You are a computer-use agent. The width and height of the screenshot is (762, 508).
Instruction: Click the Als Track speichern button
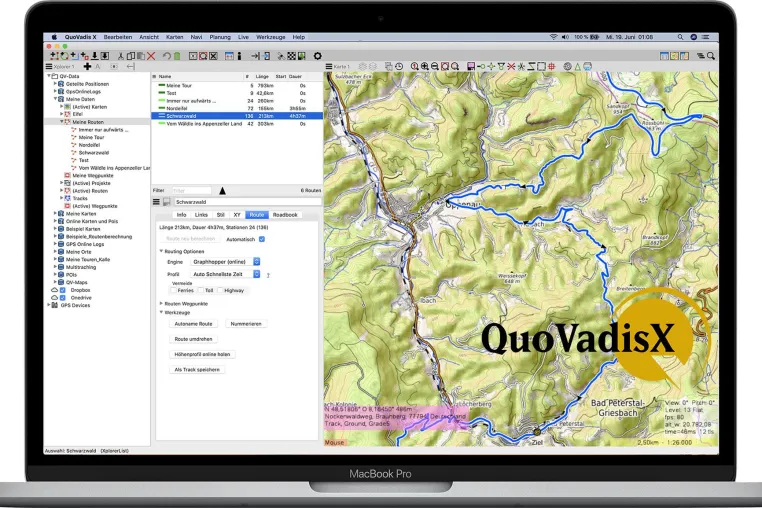197,369
